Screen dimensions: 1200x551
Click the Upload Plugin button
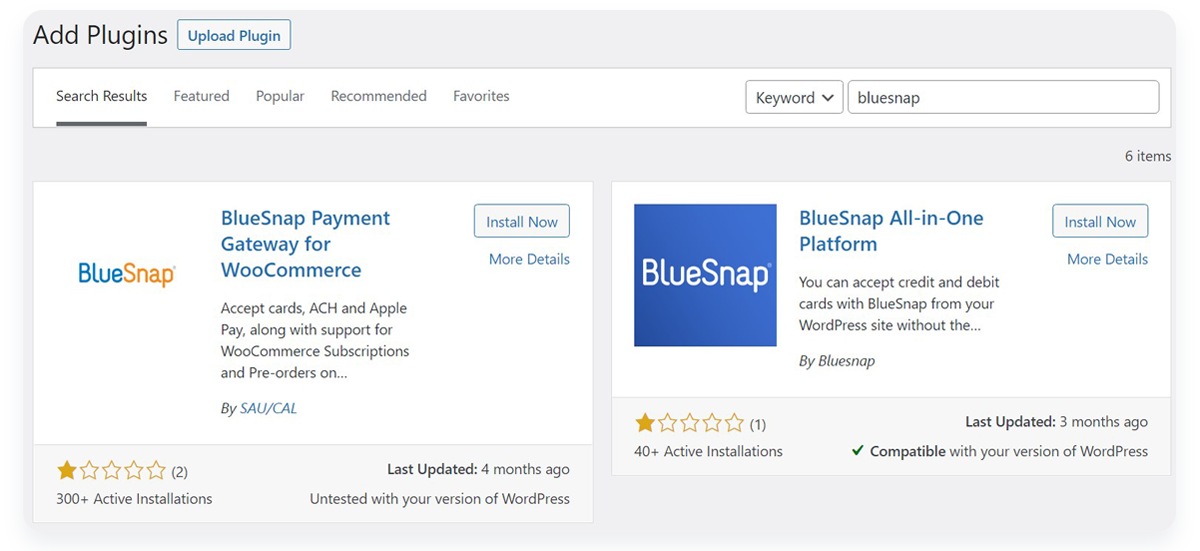pyautogui.click(x=234, y=35)
